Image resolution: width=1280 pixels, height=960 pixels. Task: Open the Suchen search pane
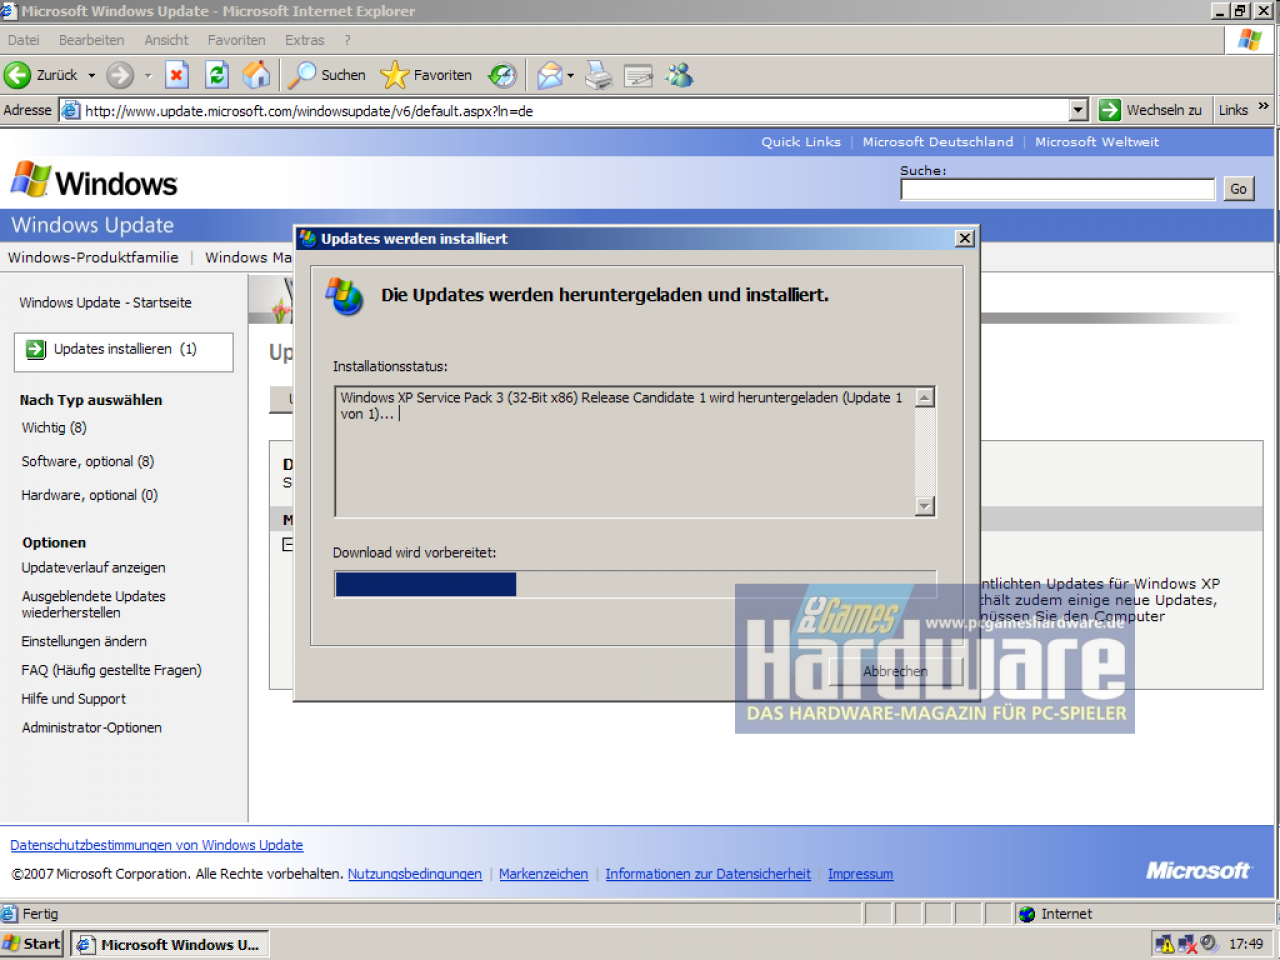point(328,75)
